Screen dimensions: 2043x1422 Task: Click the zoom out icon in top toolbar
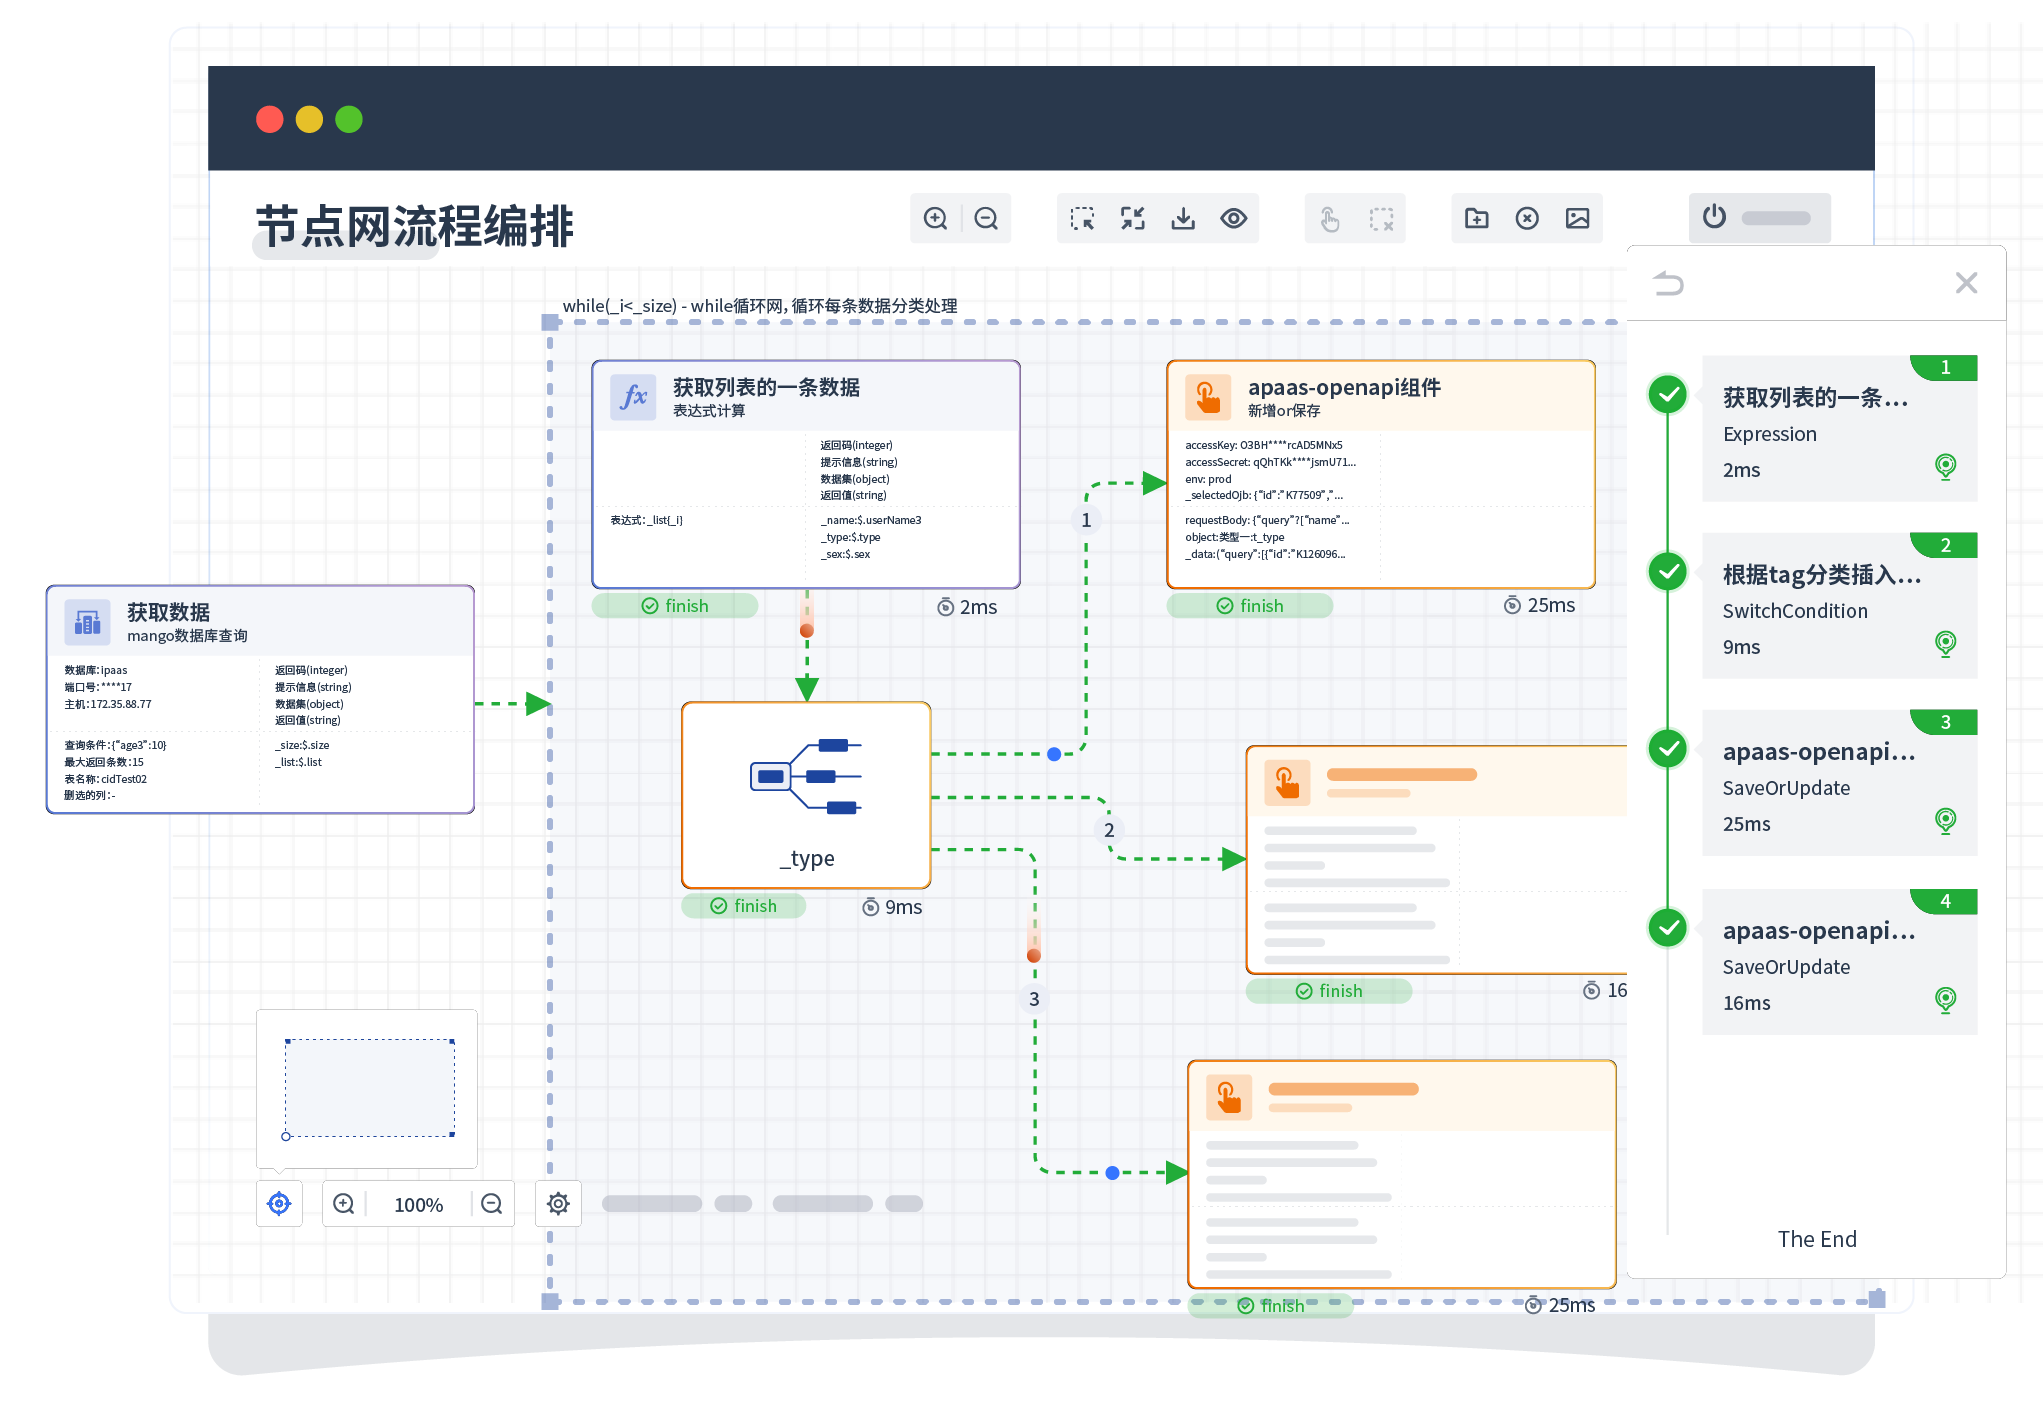click(x=986, y=219)
